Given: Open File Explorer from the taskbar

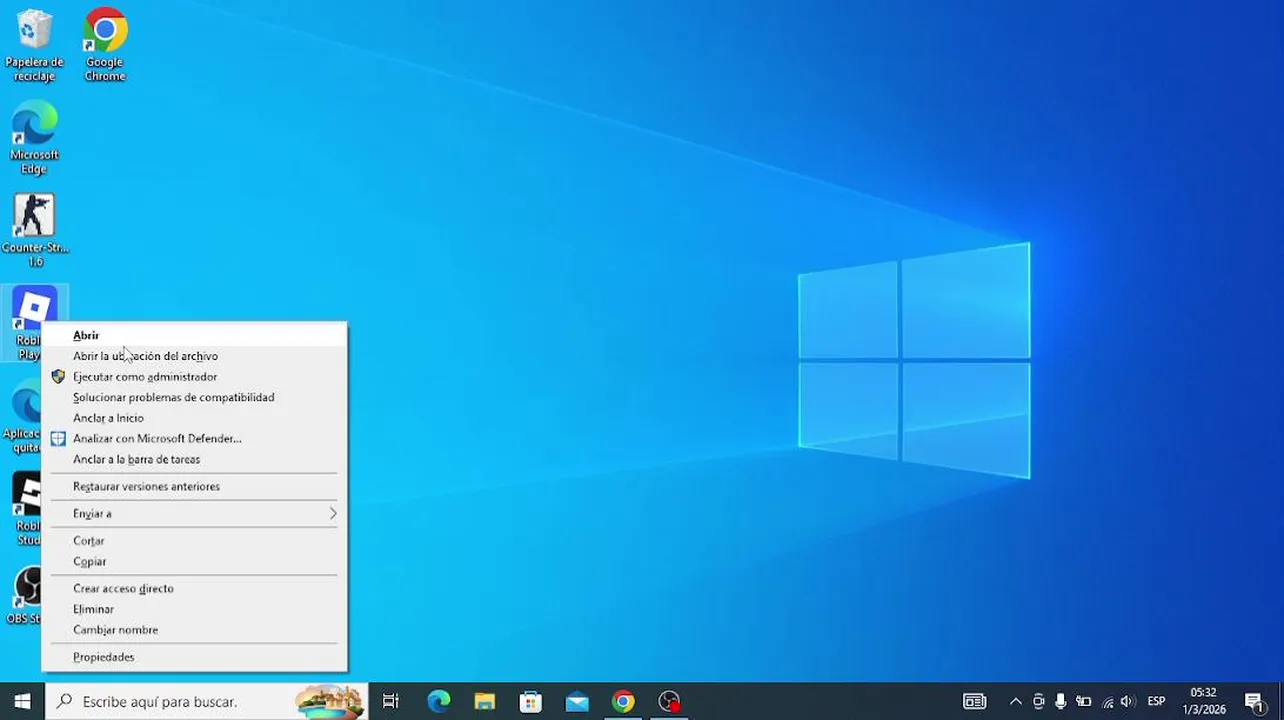Looking at the screenshot, I should pos(485,701).
